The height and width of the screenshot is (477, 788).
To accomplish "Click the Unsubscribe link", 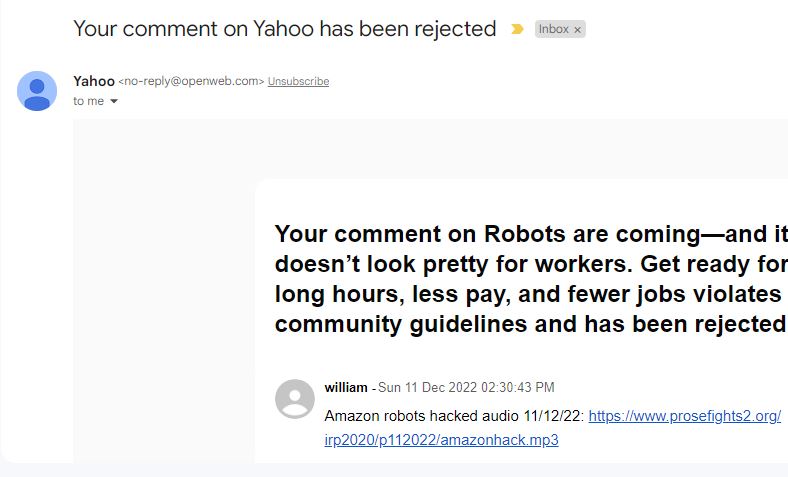I will pyautogui.click(x=299, y=81).
